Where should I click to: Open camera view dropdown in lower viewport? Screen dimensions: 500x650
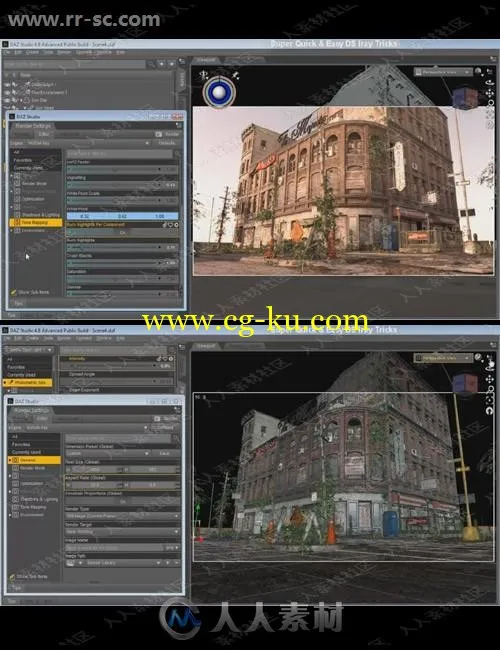pyautogui.click(x=443, y=358)
